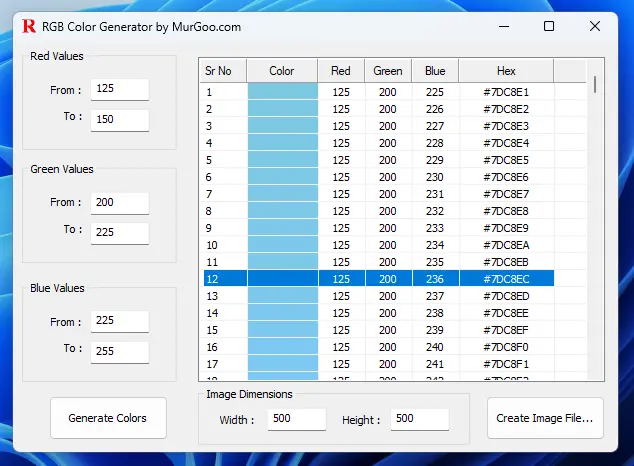The width and height of the screenshot is (634, 466).
Task: Click the image Height input field
Action: pos(420,419)
